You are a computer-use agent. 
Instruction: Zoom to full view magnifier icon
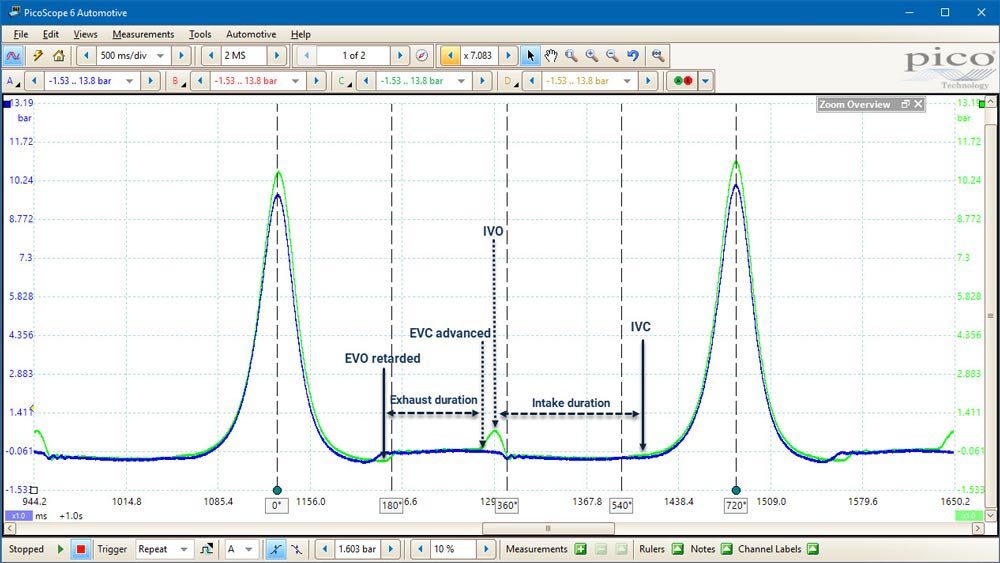(x=658, y=56)
